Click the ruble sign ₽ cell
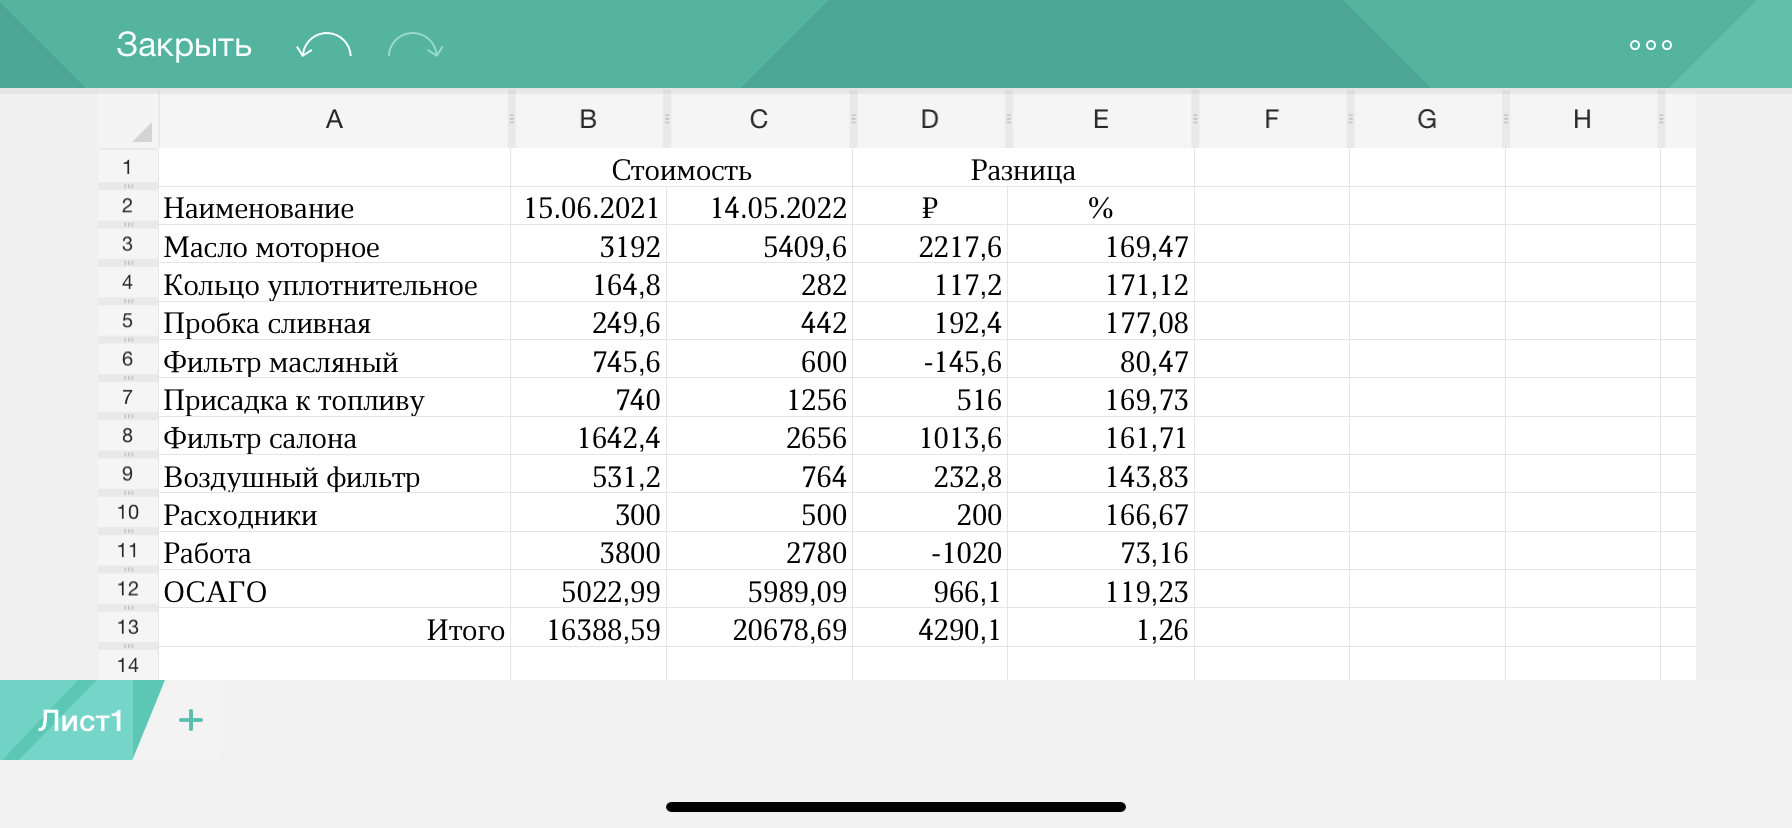Image resolution: width=1792 pixels, height=828 pixels. tap(930, 206)
